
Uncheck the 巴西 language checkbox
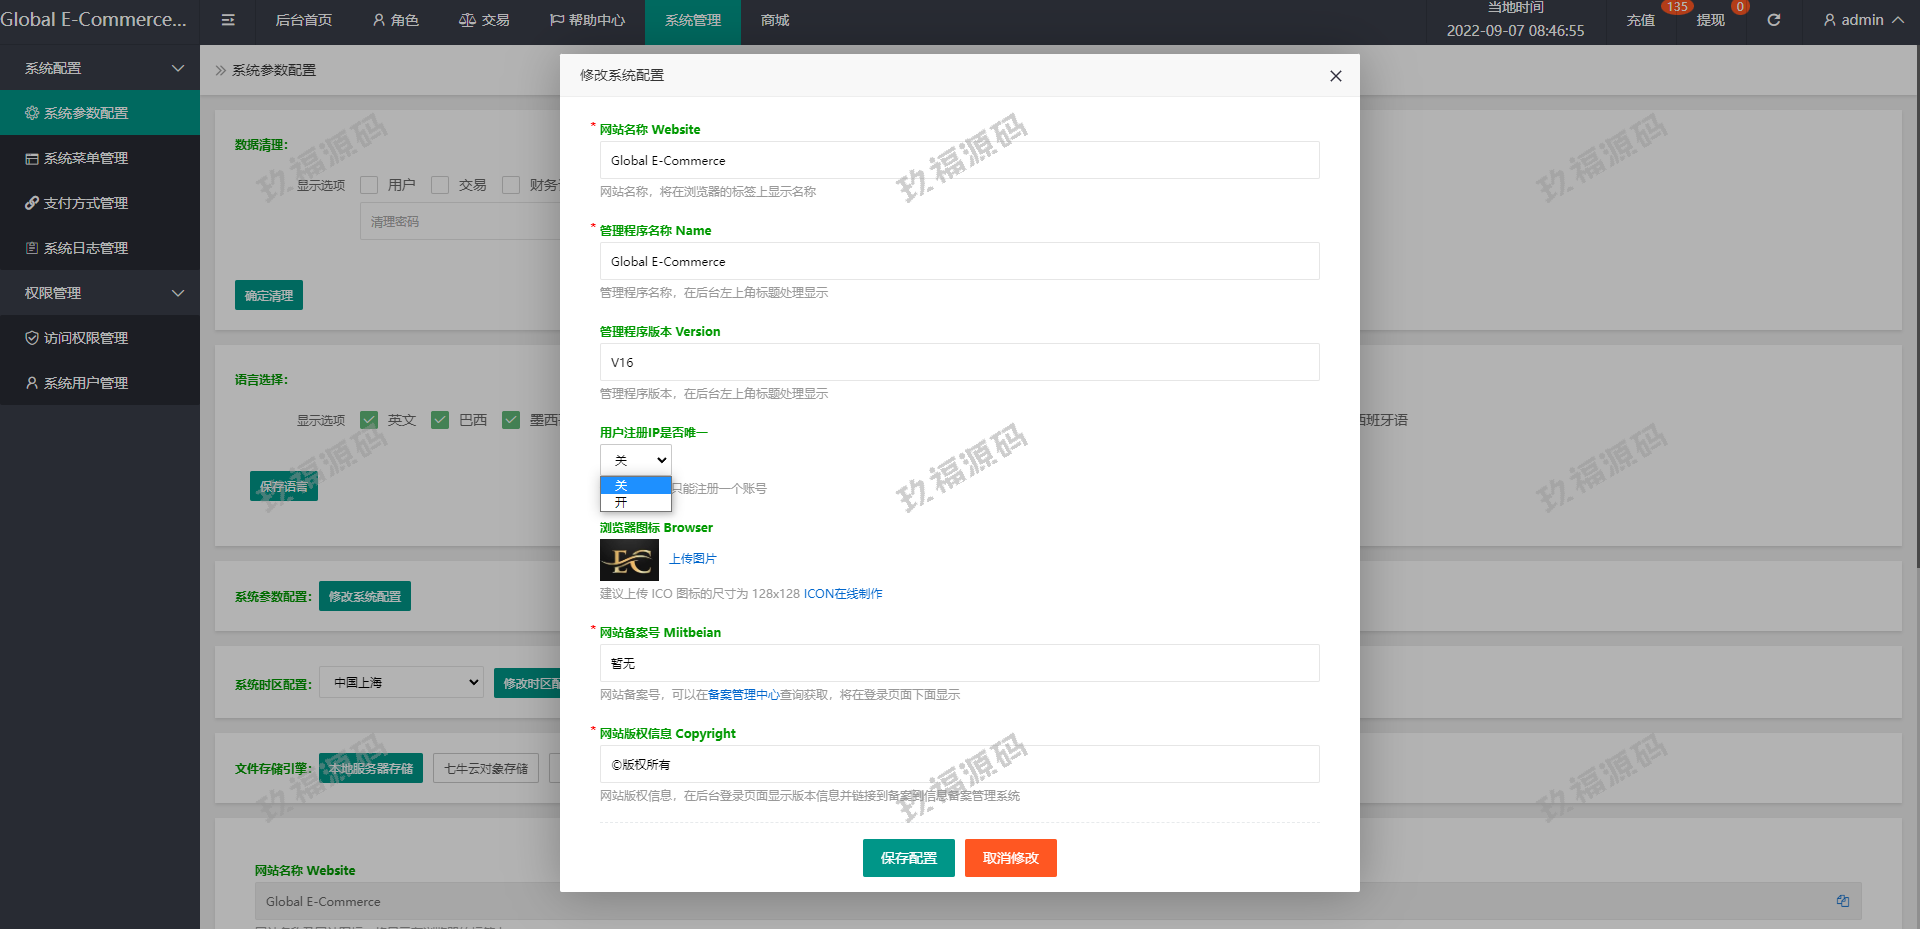click(x=440, y=420)
